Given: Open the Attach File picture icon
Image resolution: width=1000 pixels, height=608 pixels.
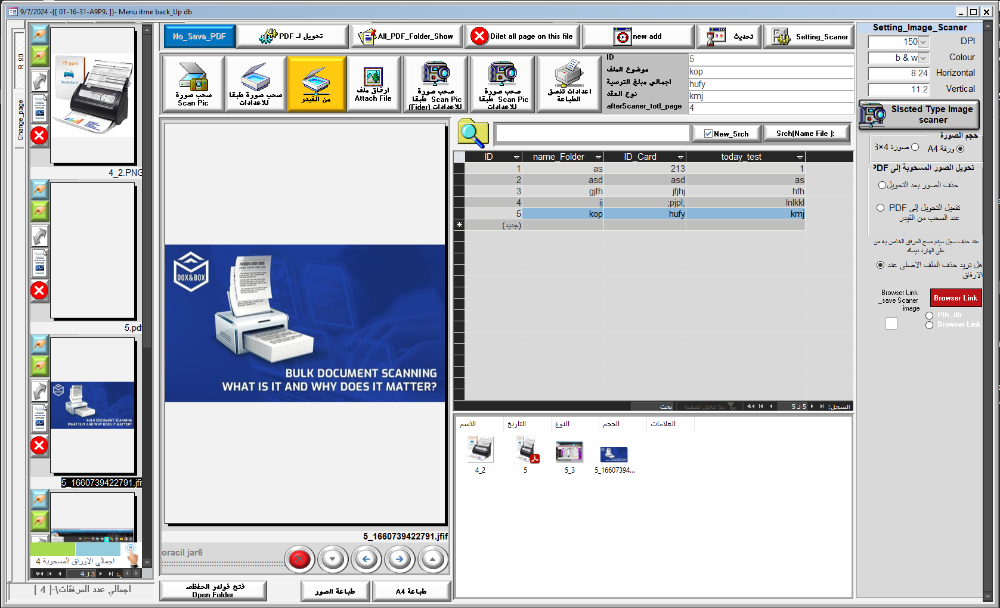Looking at the screenshot, I should click(x=373, y=84).
